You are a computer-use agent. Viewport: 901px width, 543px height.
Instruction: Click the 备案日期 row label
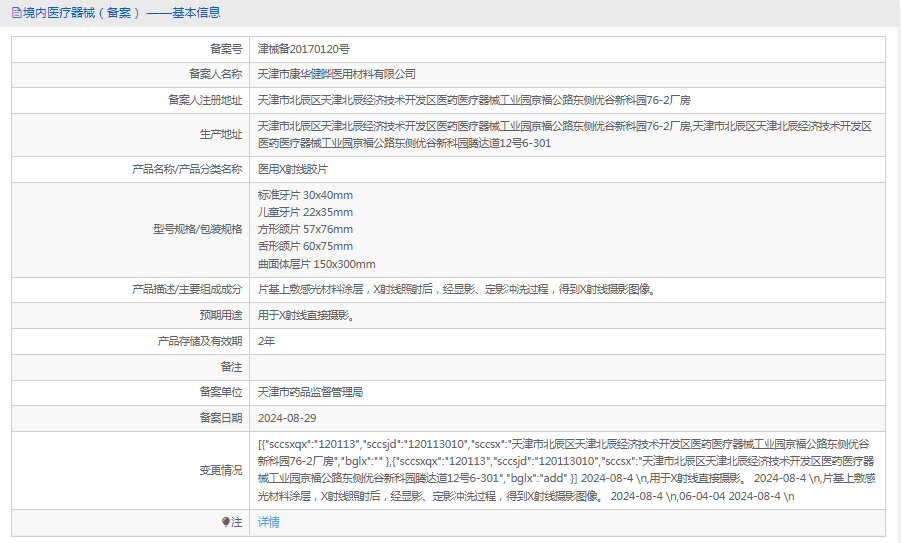[221, 418]
